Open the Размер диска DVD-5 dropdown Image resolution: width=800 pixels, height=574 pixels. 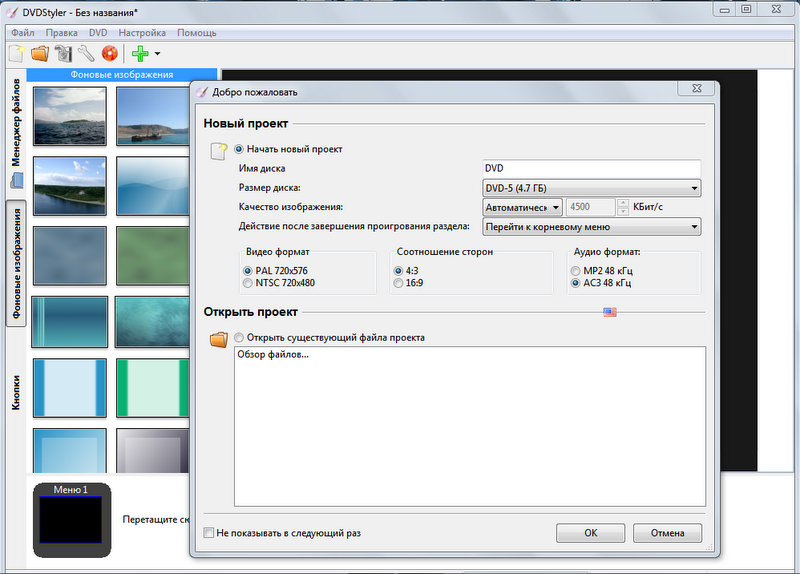coord(591,188)
